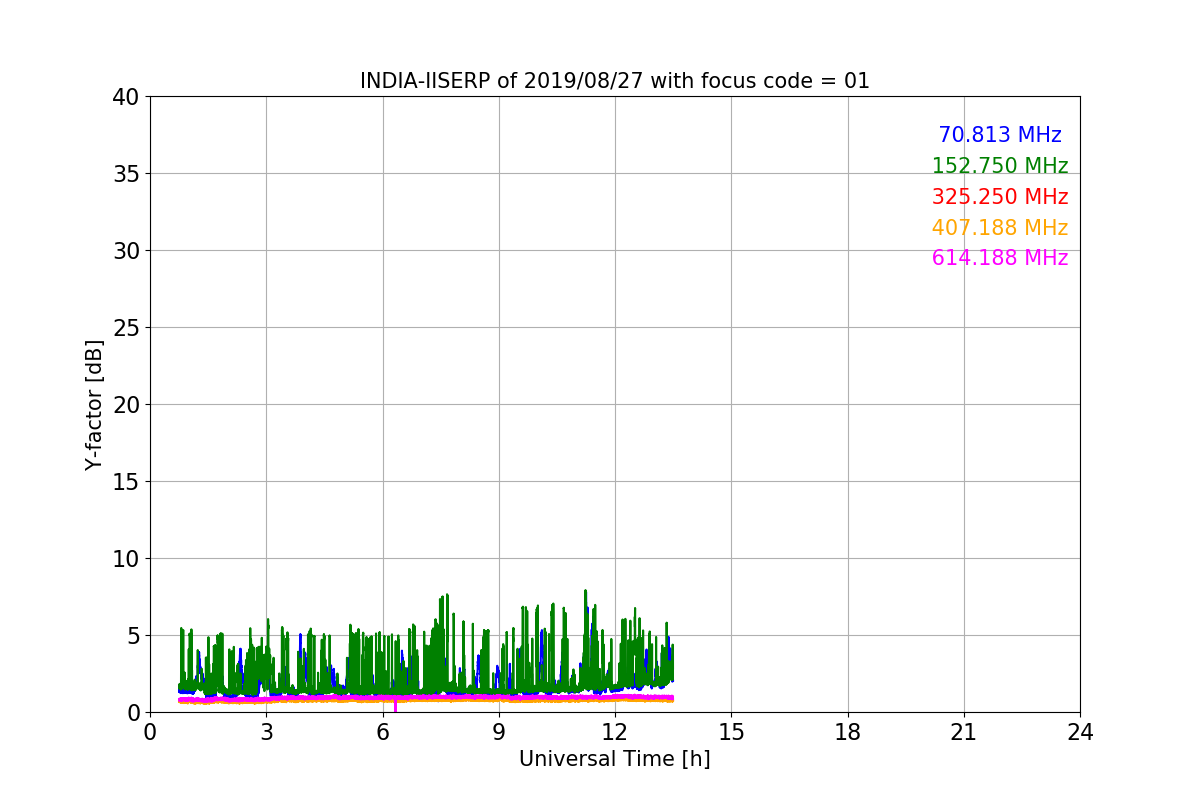Click the 'Y-factor [dB]' axis label

coord(94,405)
